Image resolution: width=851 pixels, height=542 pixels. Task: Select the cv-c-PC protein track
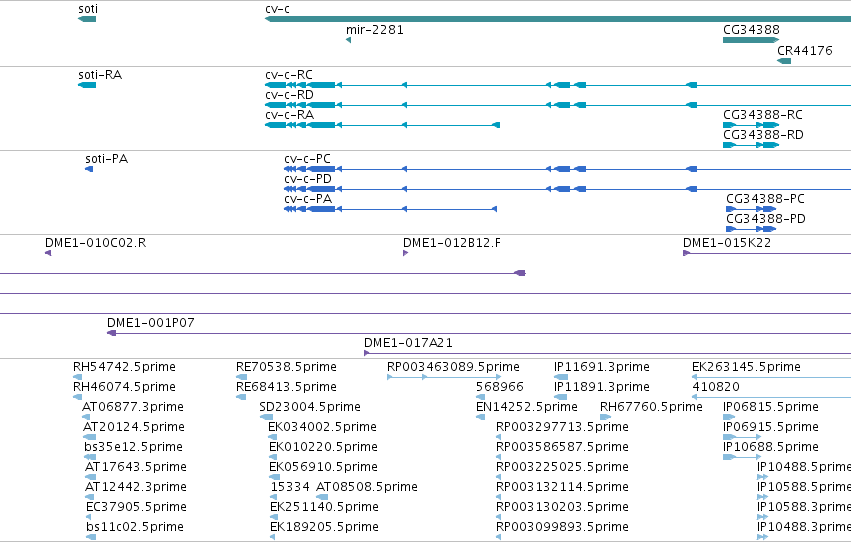[x=568, y=169]
